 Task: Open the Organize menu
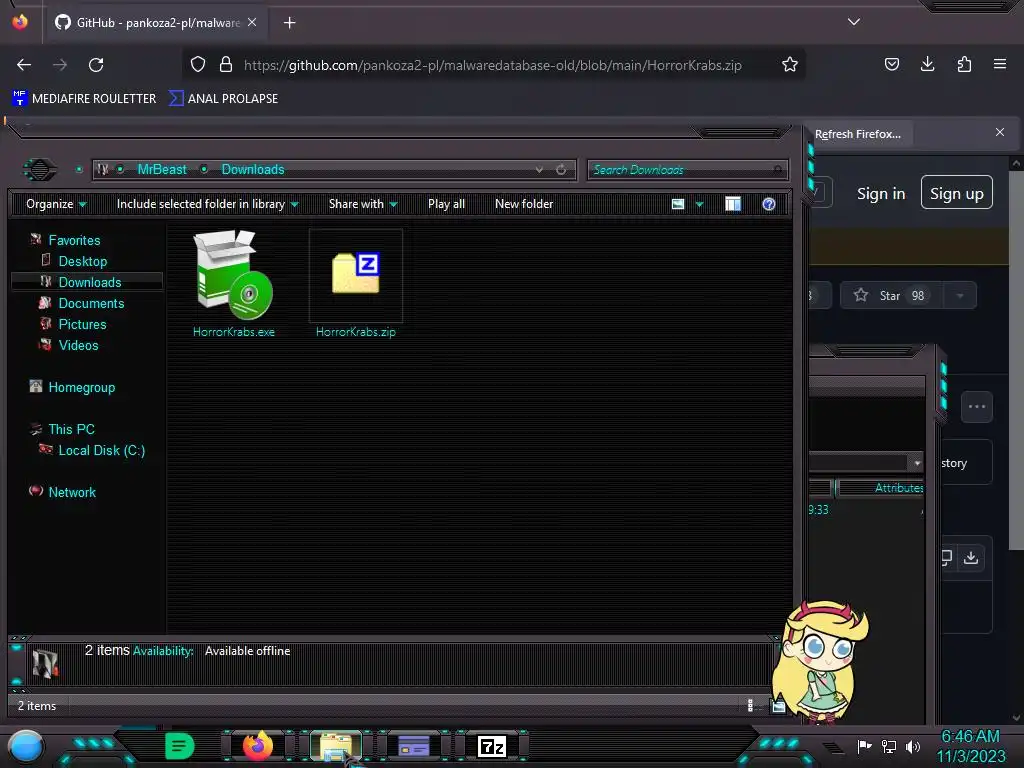coord(56,204)
